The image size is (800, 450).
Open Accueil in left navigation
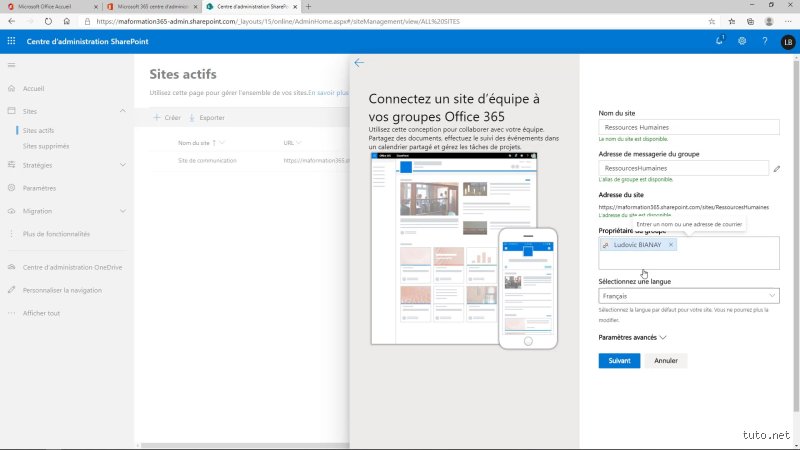(x=33, y=88)
